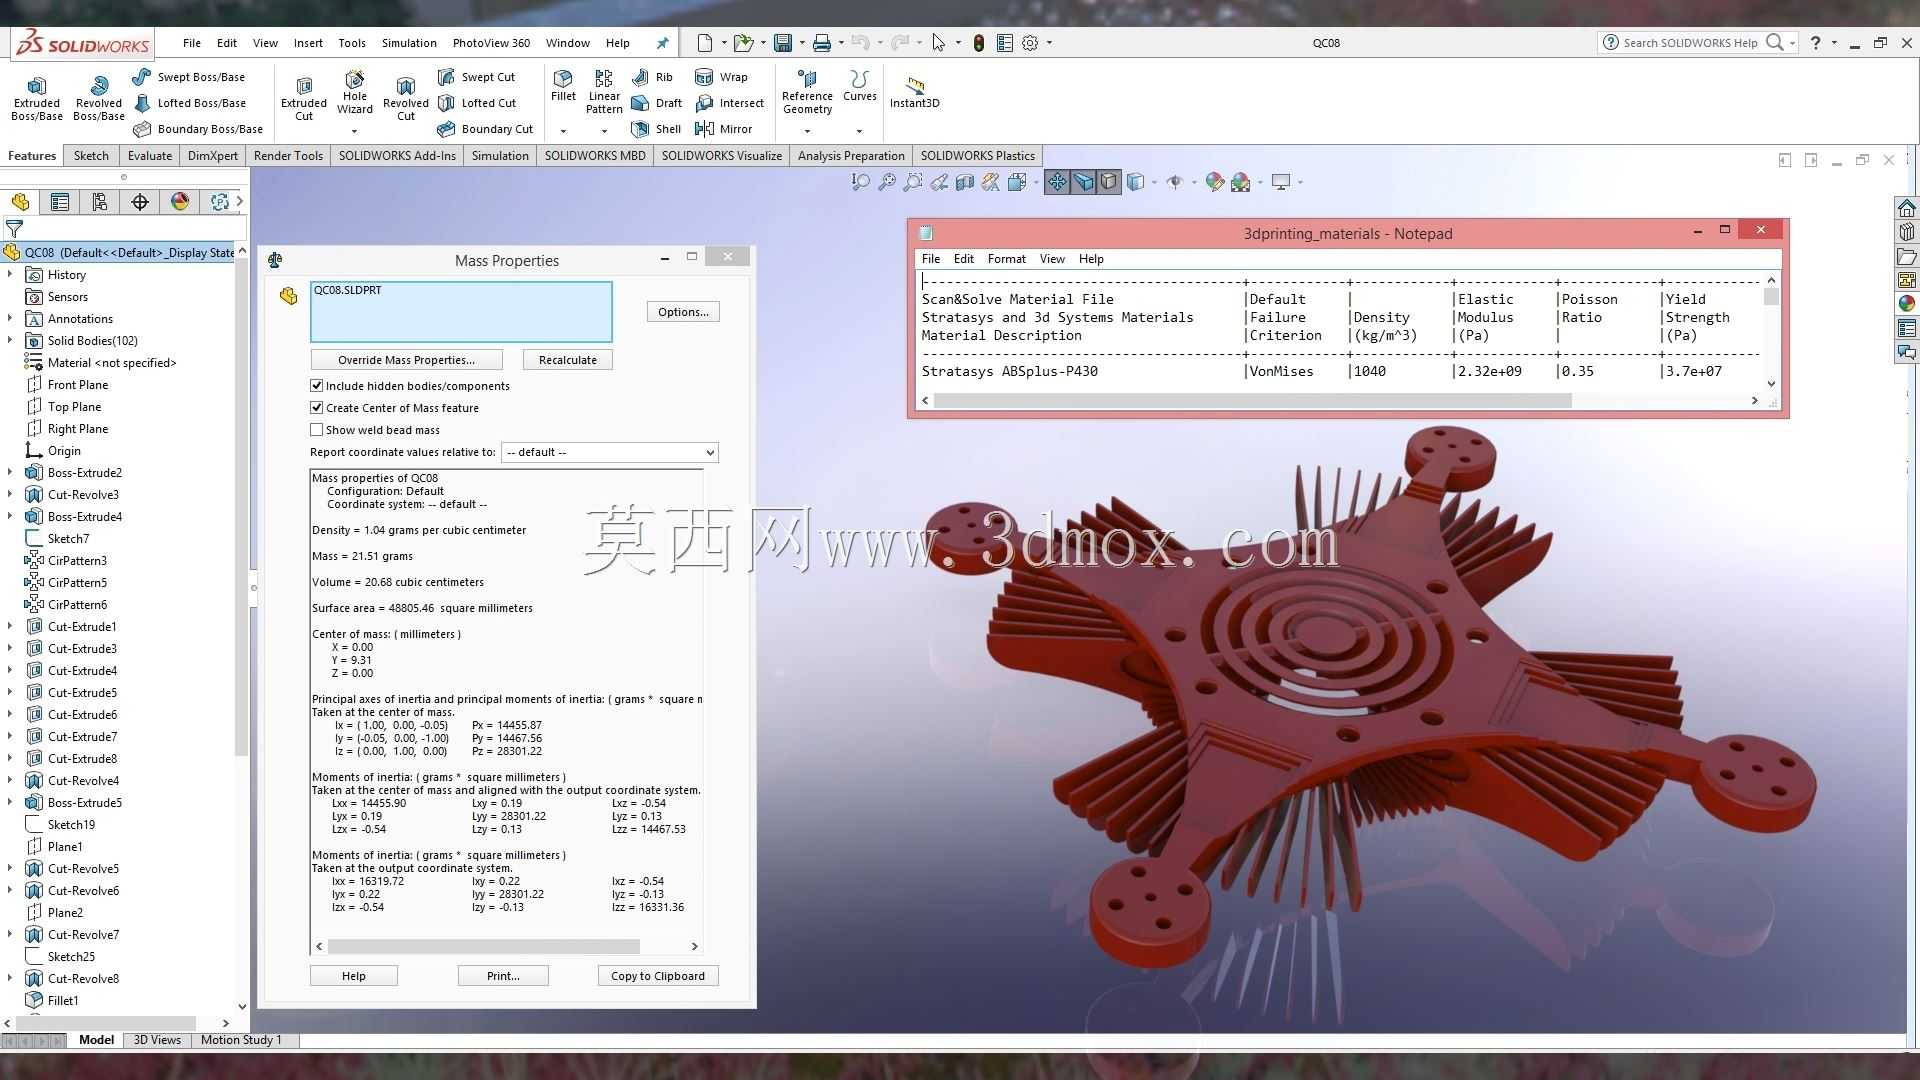Open the Hole Wizard tool

[x=355, y=93]
